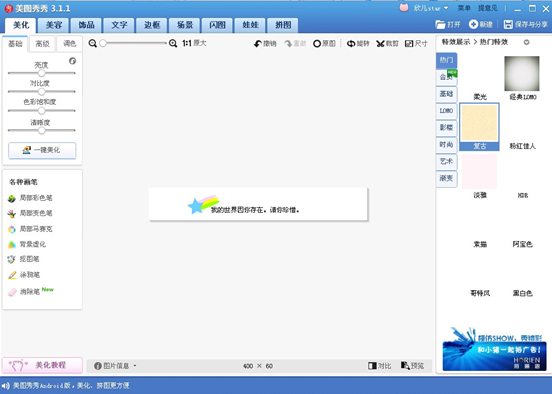
Task: Select the 局部马赛克 mosaic brush
Action: pos(30,229)
